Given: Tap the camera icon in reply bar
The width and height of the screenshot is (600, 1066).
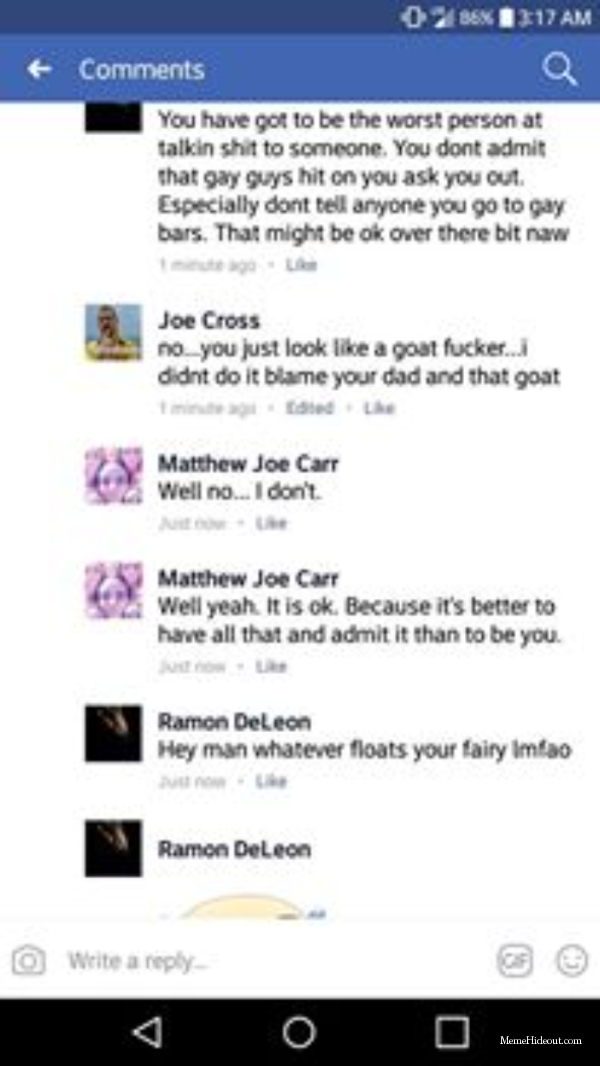Looking at the screenshot, I should [29, 961].
